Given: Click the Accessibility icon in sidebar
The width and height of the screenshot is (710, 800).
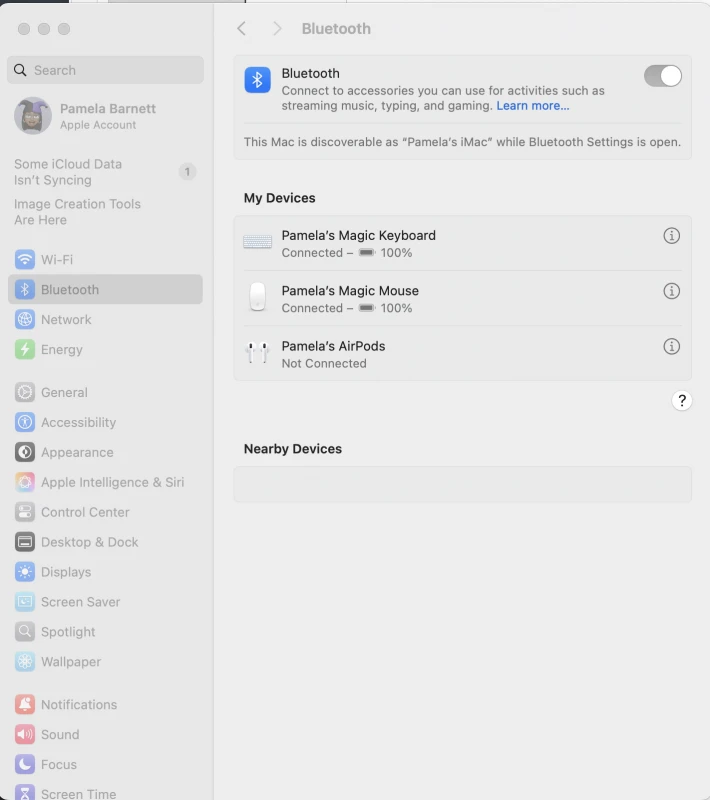Looking at the screenshot, I should coord(24,422).
